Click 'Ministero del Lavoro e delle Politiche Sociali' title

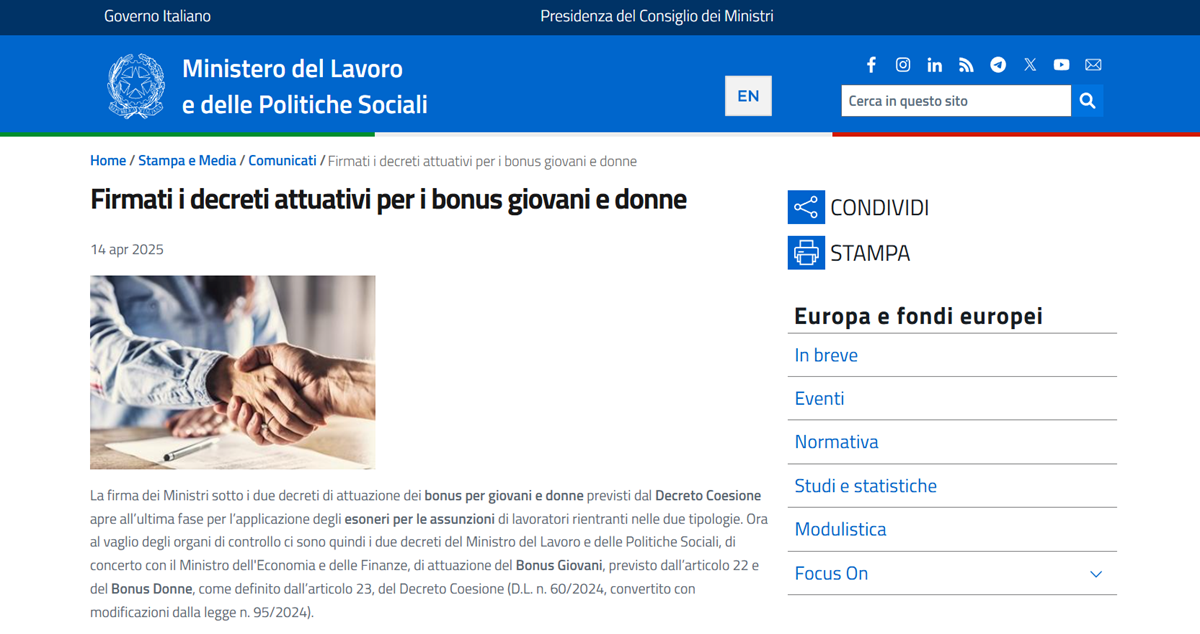tap(304, 86)
